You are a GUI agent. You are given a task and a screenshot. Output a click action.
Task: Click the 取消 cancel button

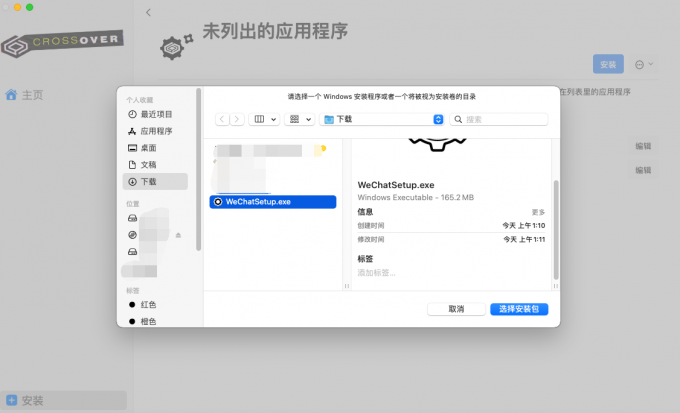point(456,309)
